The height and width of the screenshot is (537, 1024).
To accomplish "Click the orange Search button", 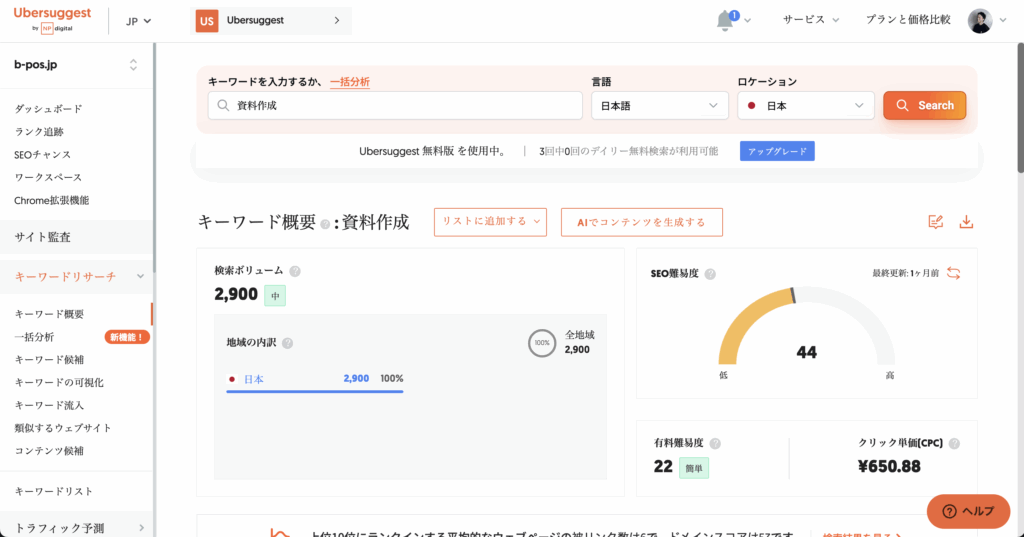I will (x=924, y=105).
